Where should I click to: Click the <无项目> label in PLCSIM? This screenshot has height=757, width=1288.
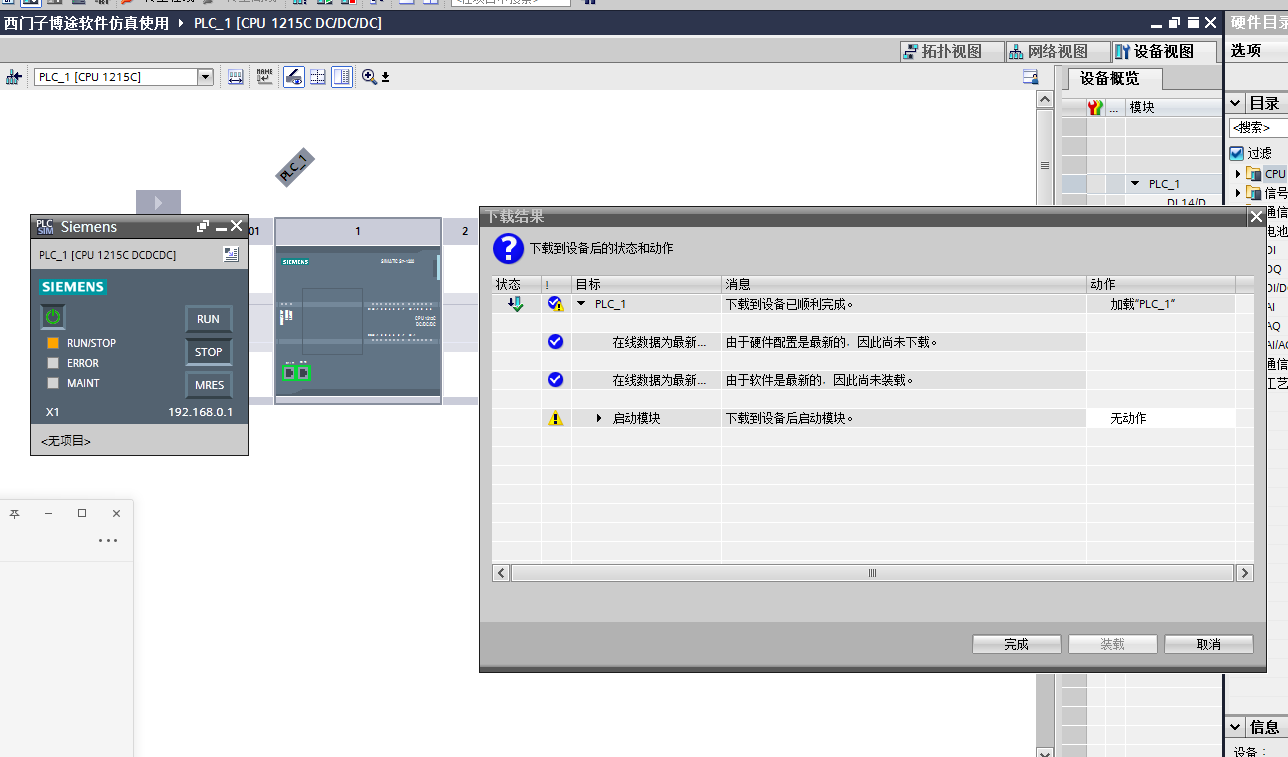click(x=66, y=440)
